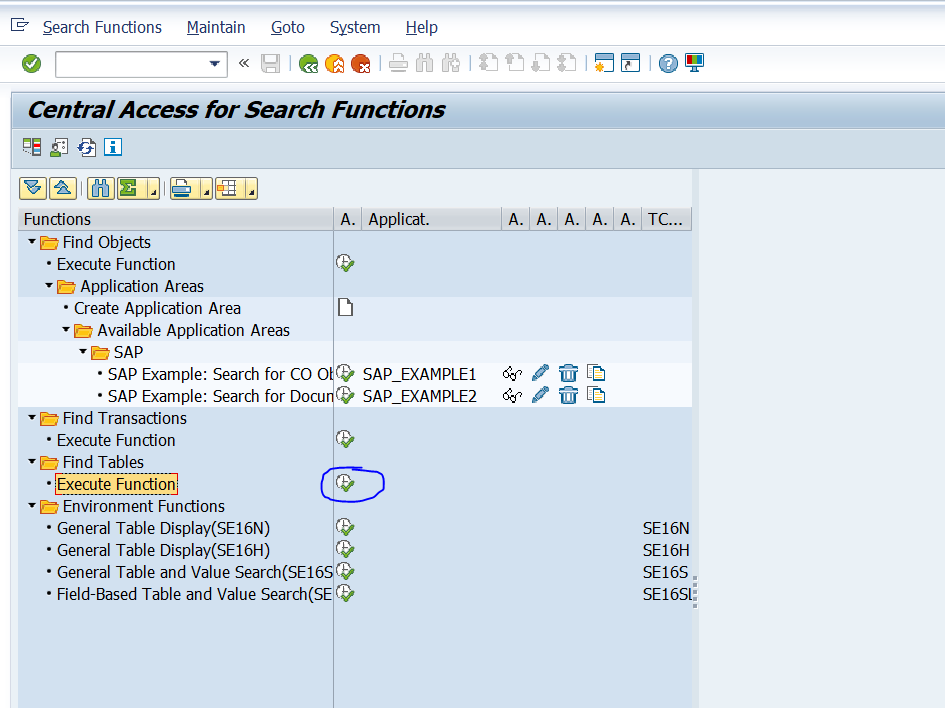
Task: Delete SAP_EXAMPLE1 using its trash icon
Action: [568, 374]
